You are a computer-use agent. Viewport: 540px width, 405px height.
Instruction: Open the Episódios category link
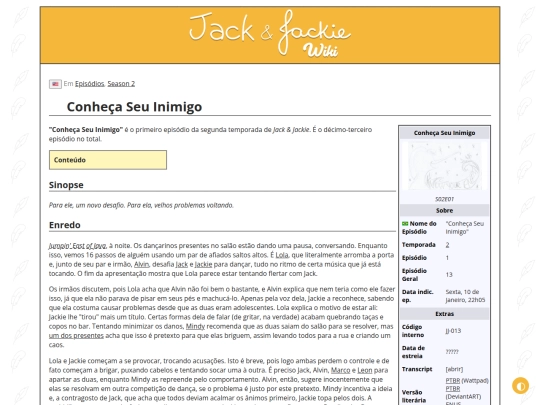[90, 84]
